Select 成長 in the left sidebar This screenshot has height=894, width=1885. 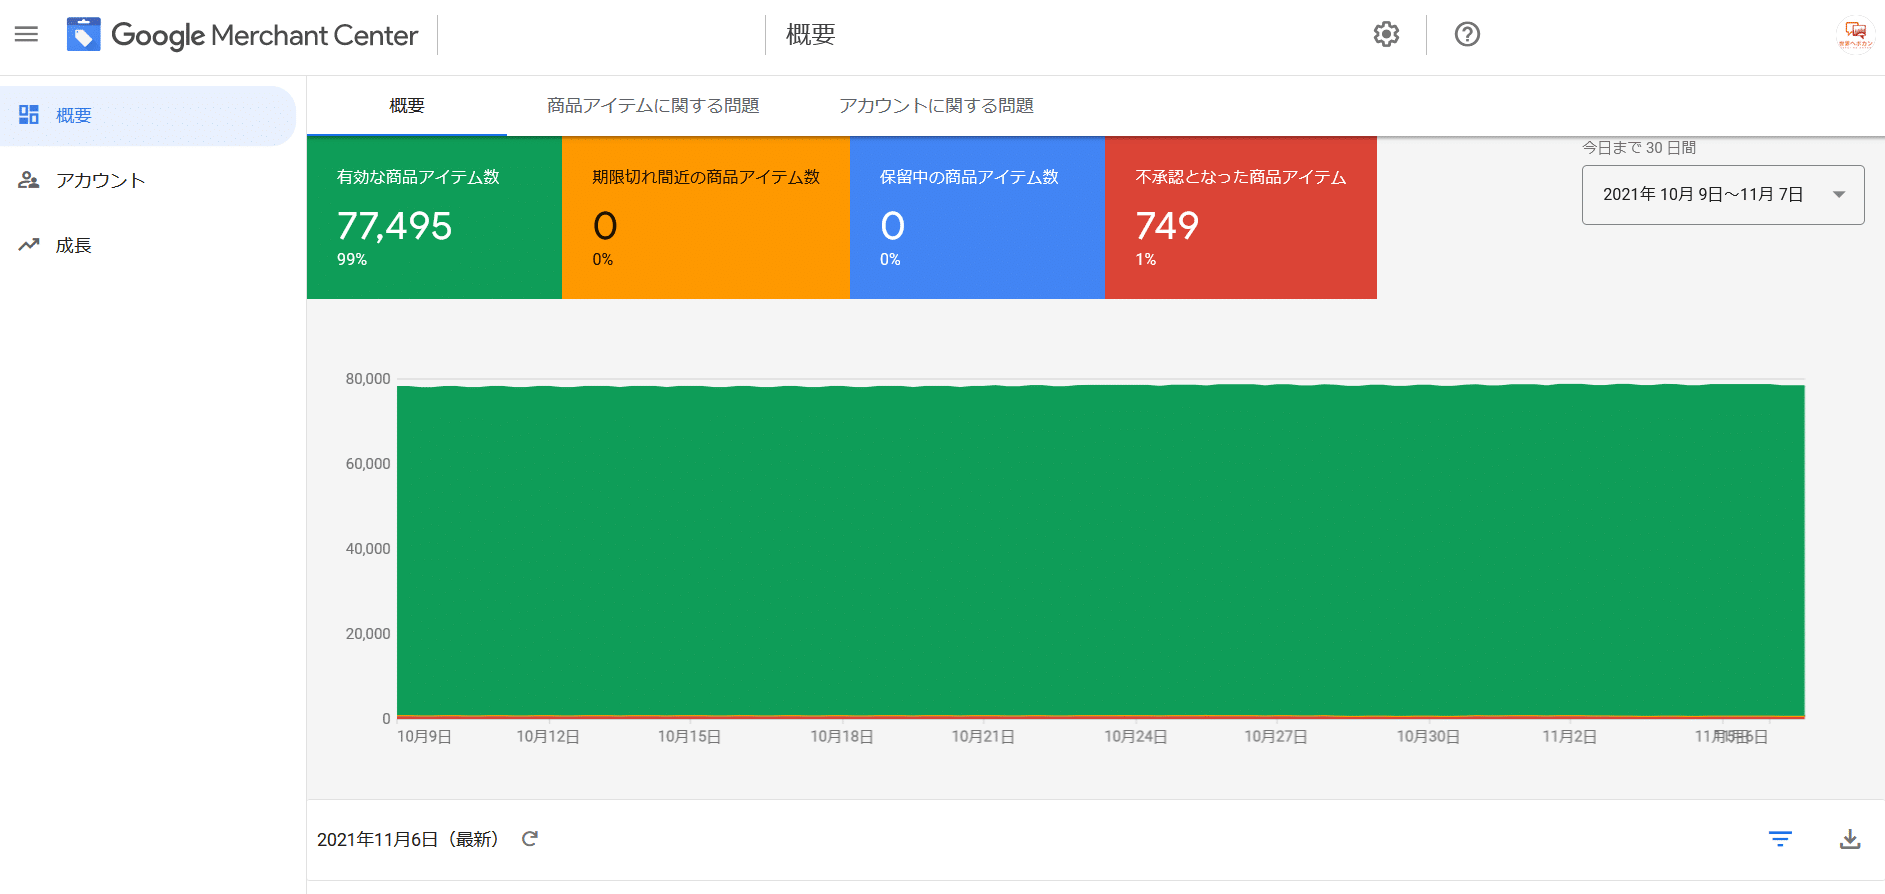coord(148,245)
